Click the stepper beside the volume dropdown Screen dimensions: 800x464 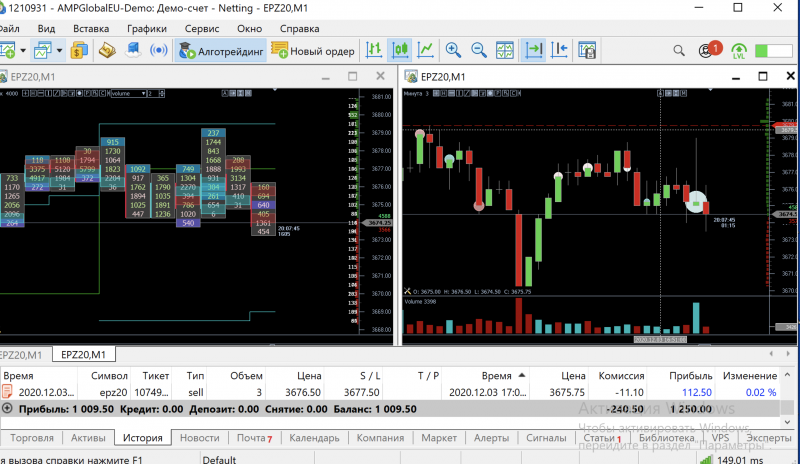tap(162, 93)
